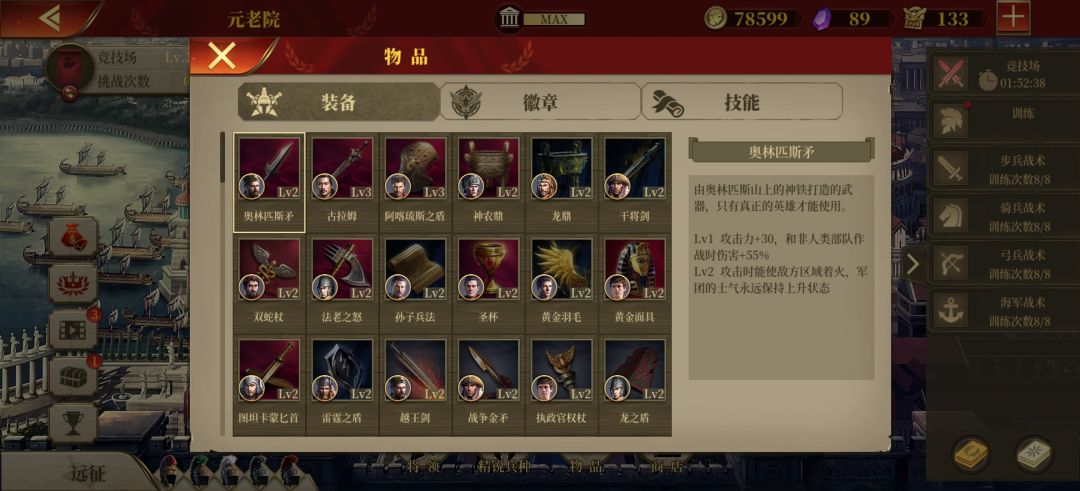Add currency with the plus button

(1012, 18)
